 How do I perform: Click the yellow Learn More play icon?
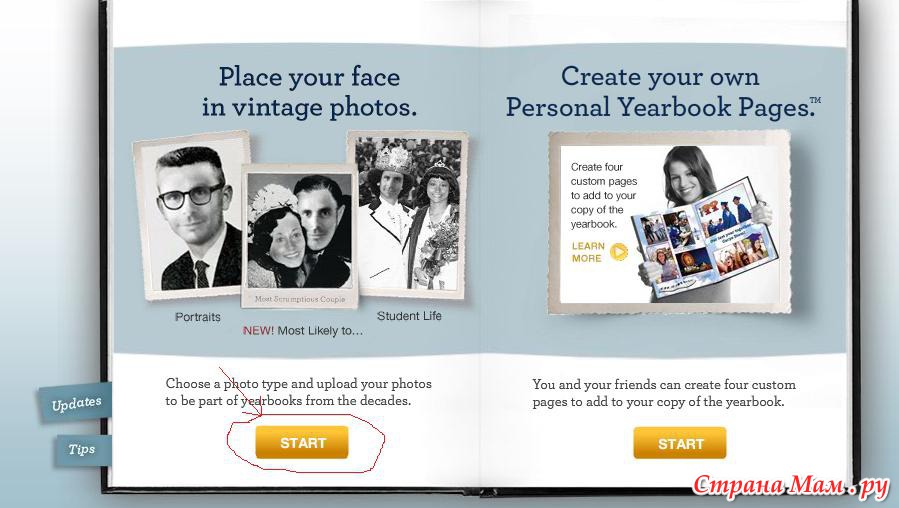[x=619, y=251]
